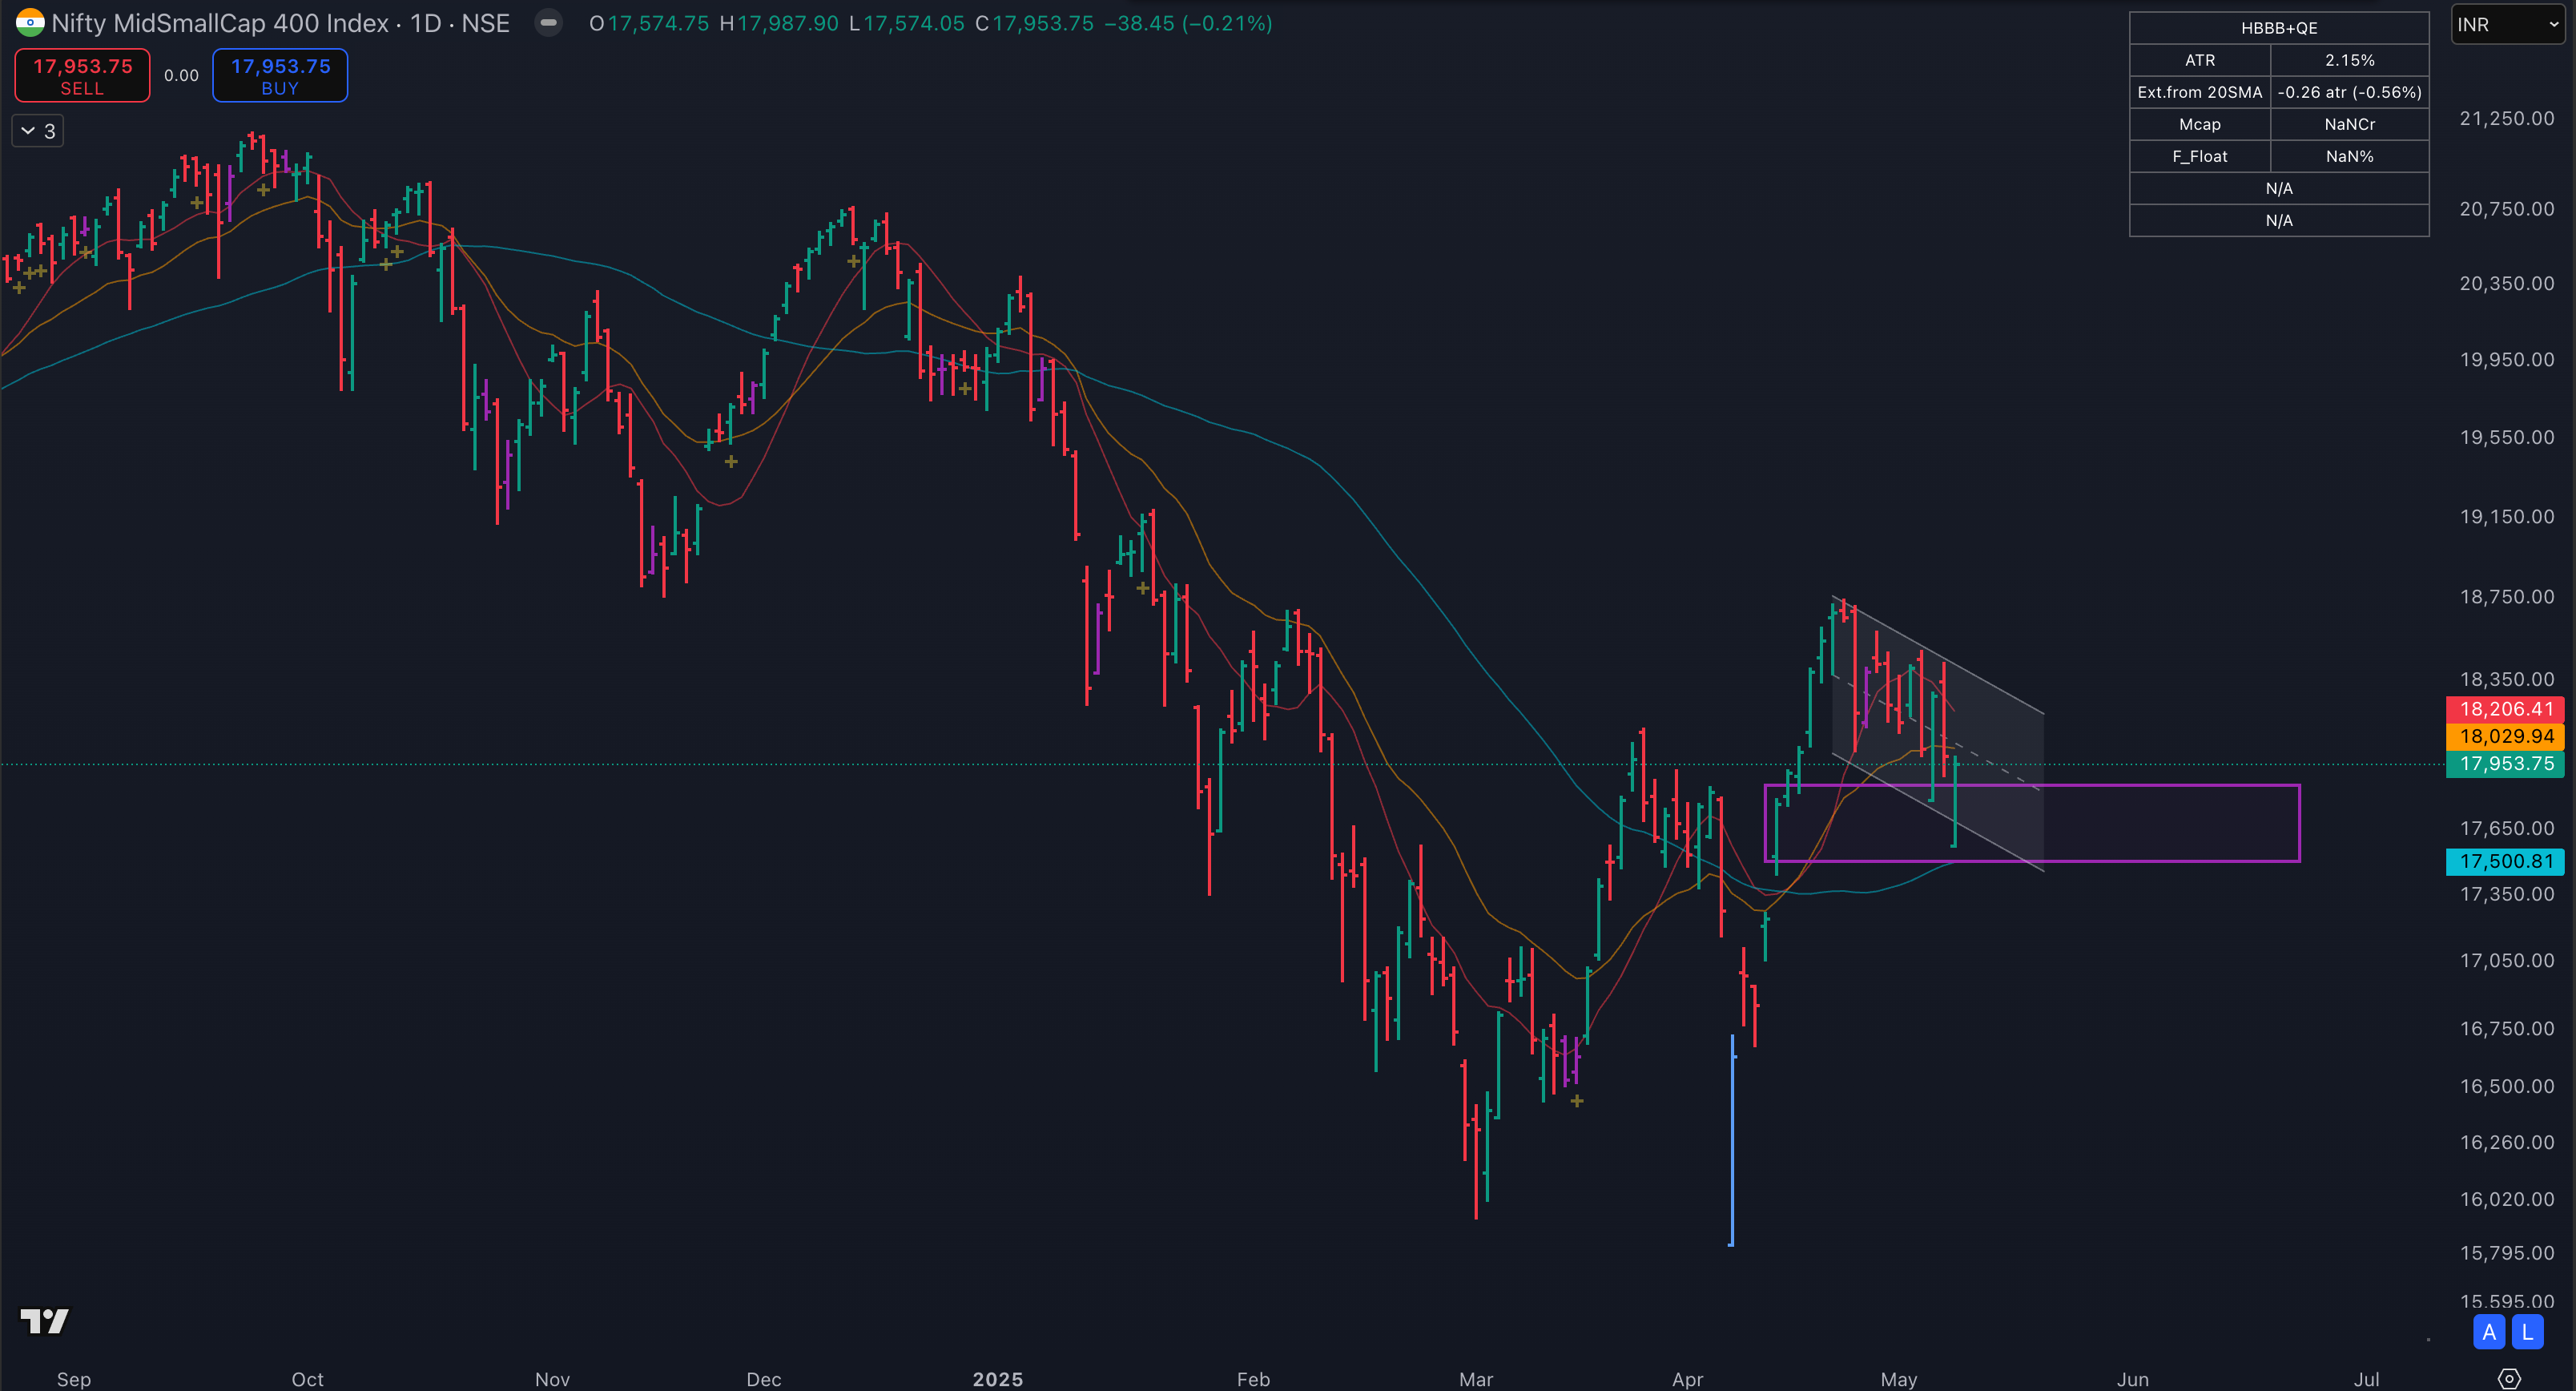Viewport: 2576px width, 1391px height.
Task: Click the low value L17,574.05
Action: (906, 23)
